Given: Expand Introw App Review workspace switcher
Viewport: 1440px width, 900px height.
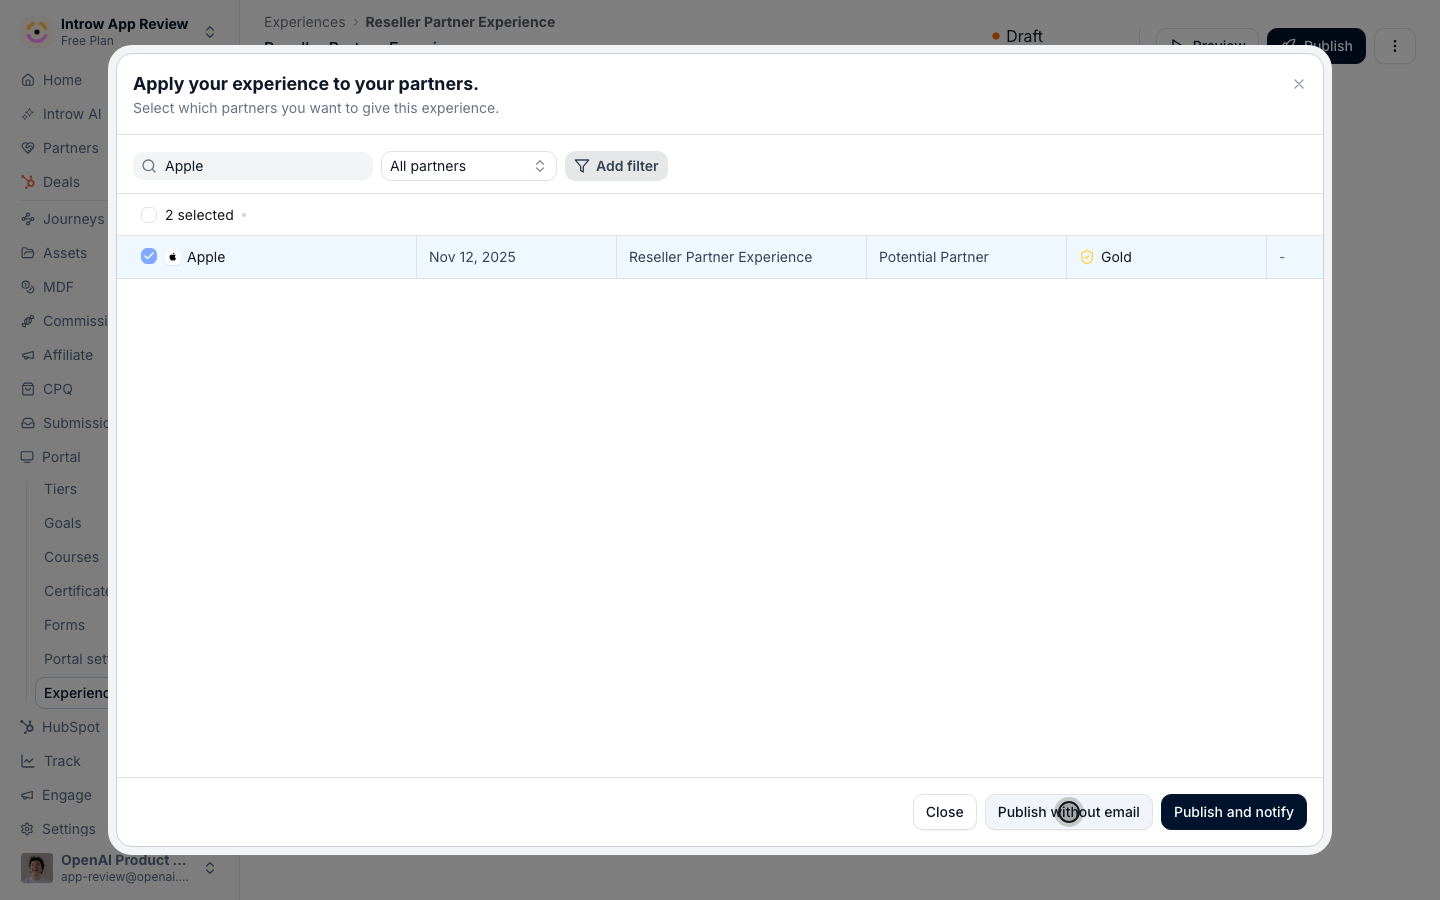Looking at the screenshot, I should tap(210, 32).
